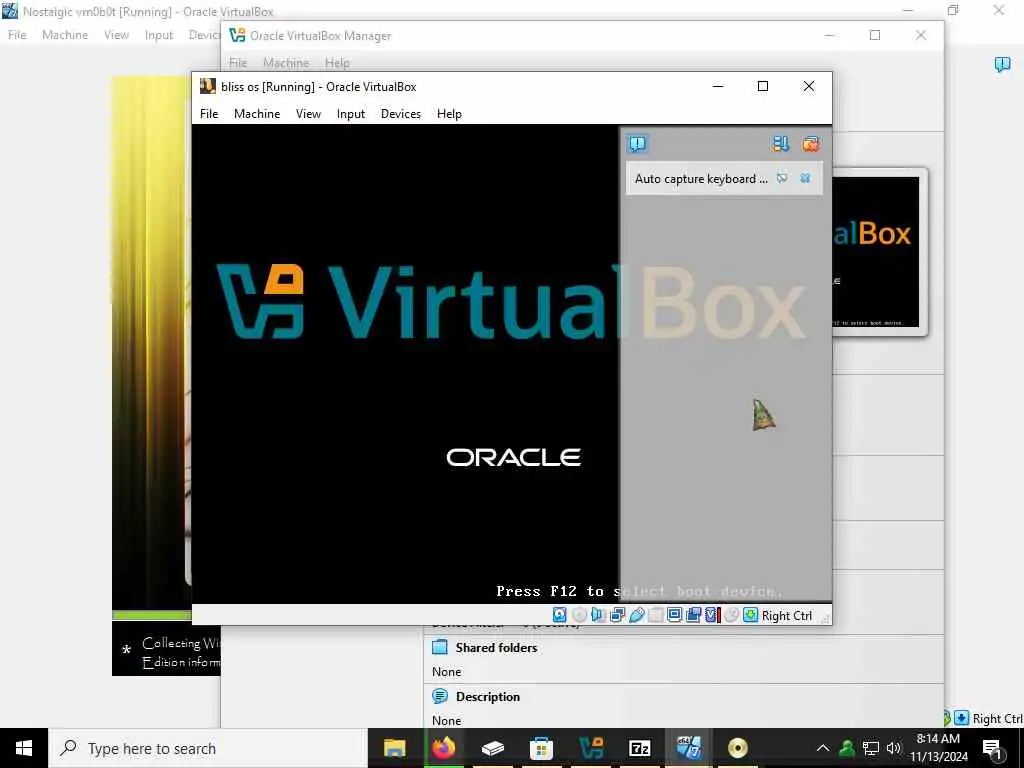1024x768 pixels.
Task: Open Firefox from the taskbar
Action: [x=443, y=748]
